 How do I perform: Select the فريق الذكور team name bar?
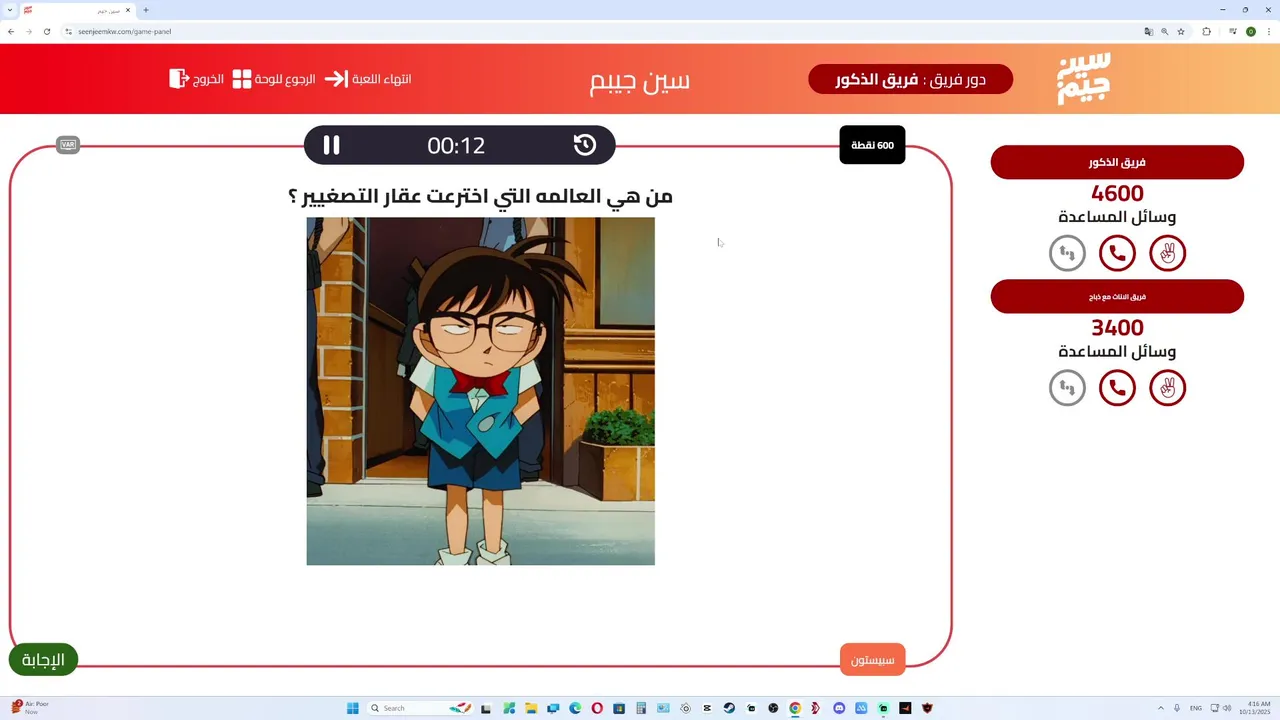click(x=1117, y=162)
